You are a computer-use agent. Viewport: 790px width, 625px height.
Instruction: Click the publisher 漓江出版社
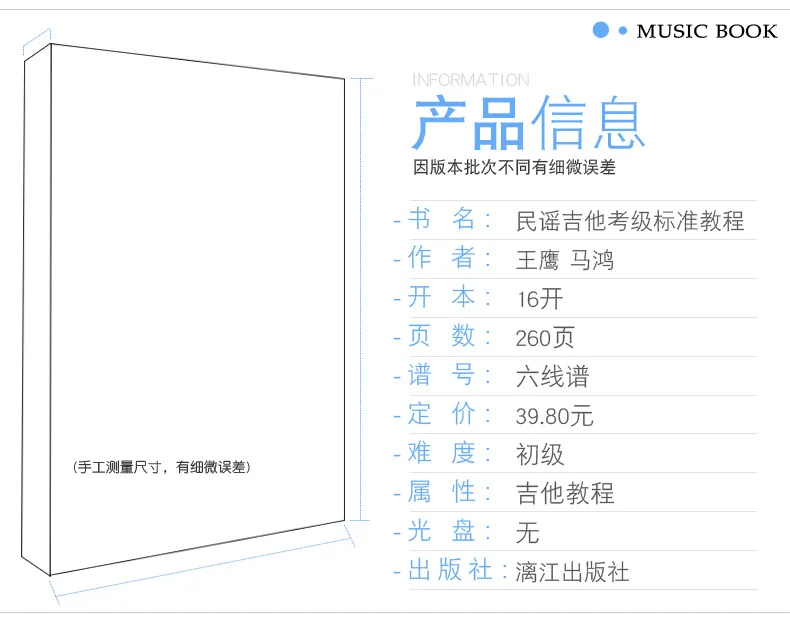tap(572, 572)
